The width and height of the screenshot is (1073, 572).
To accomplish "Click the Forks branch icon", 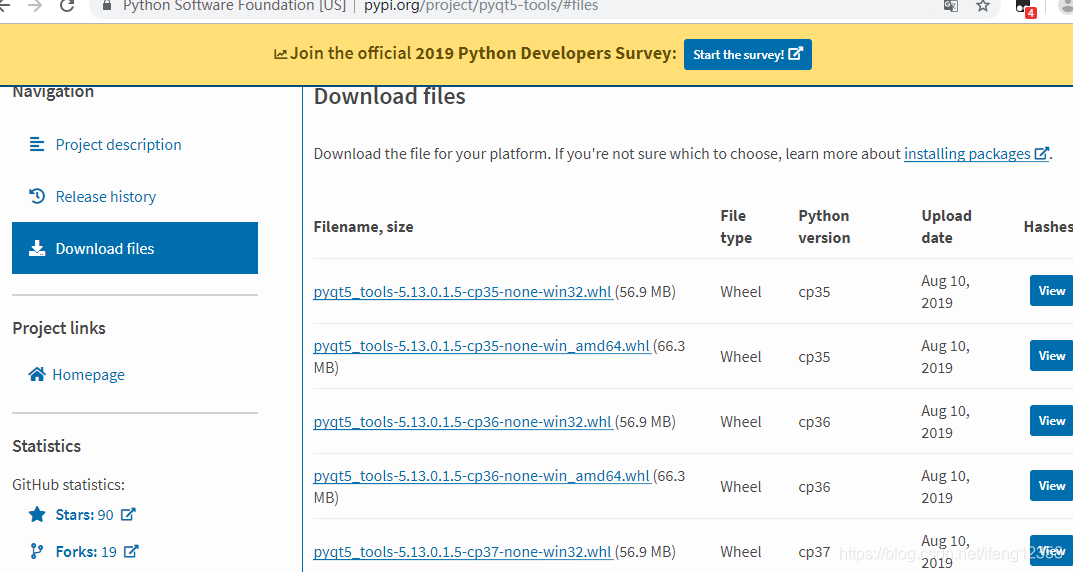I will 37,551.
